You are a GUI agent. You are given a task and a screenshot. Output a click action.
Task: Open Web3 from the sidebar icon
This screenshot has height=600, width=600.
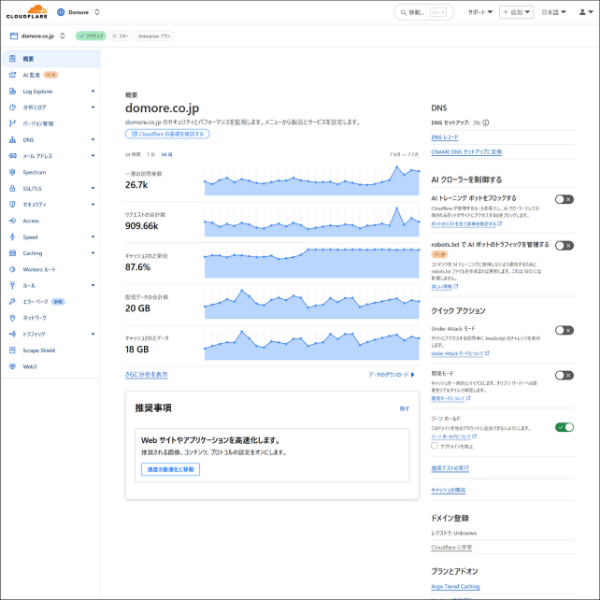[10, 366]
